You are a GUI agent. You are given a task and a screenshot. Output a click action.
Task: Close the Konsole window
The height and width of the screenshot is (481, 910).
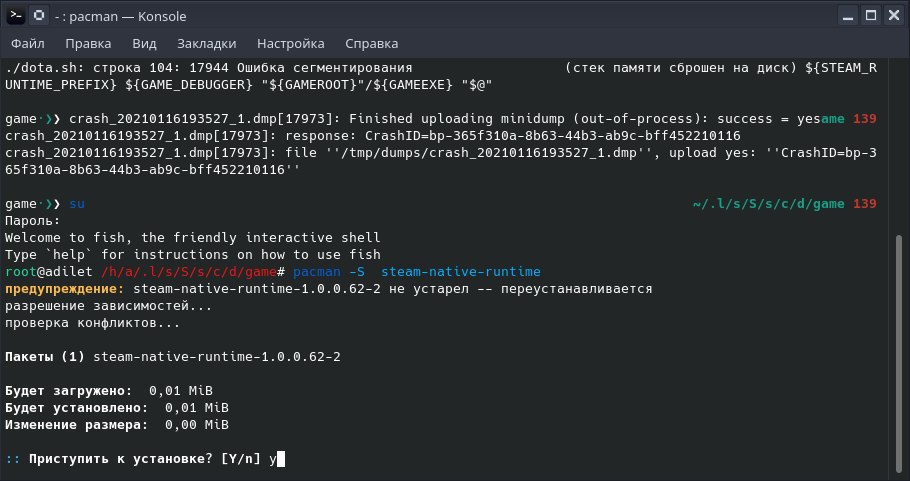pyautogui.click(x=894, y=16)
